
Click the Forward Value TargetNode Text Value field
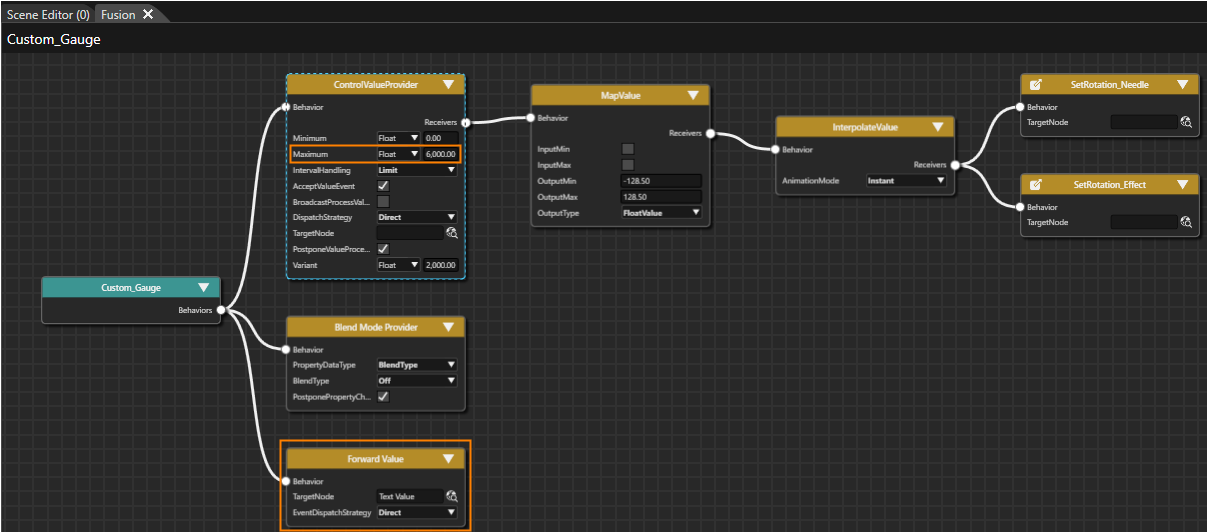(410, 496)
